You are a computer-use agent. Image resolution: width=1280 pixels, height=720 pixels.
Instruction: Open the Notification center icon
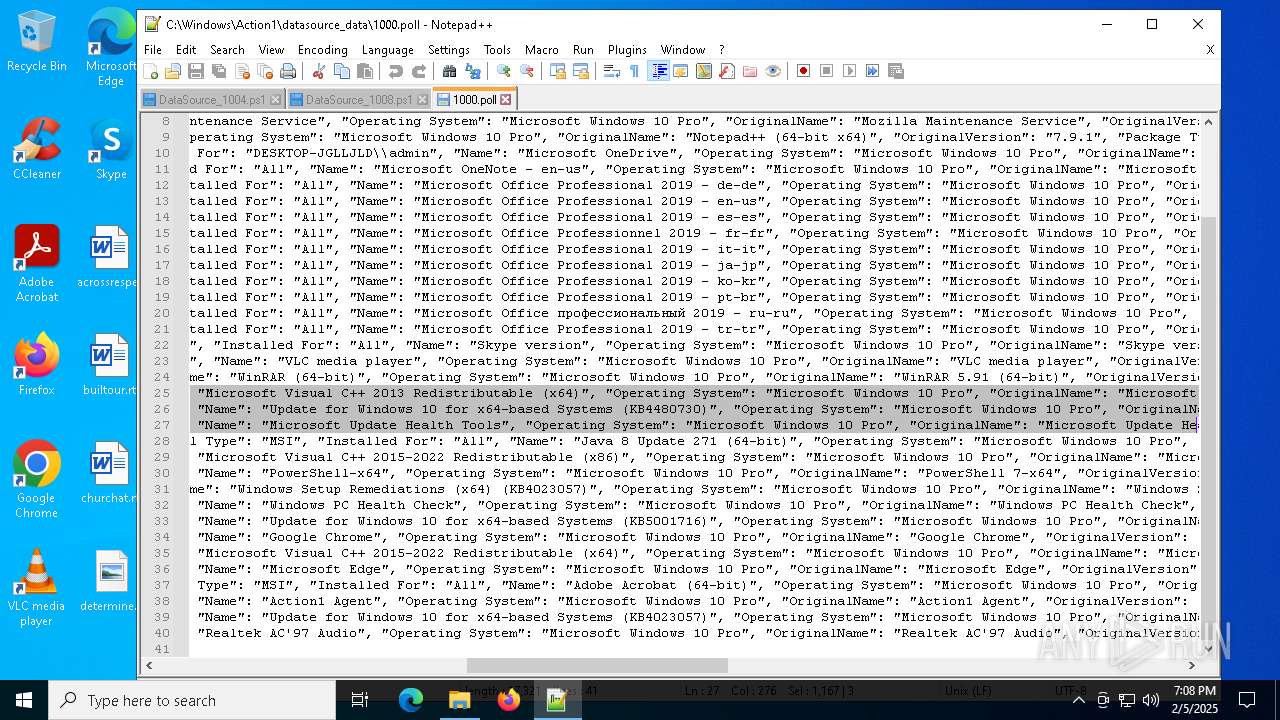point(1247,700)
